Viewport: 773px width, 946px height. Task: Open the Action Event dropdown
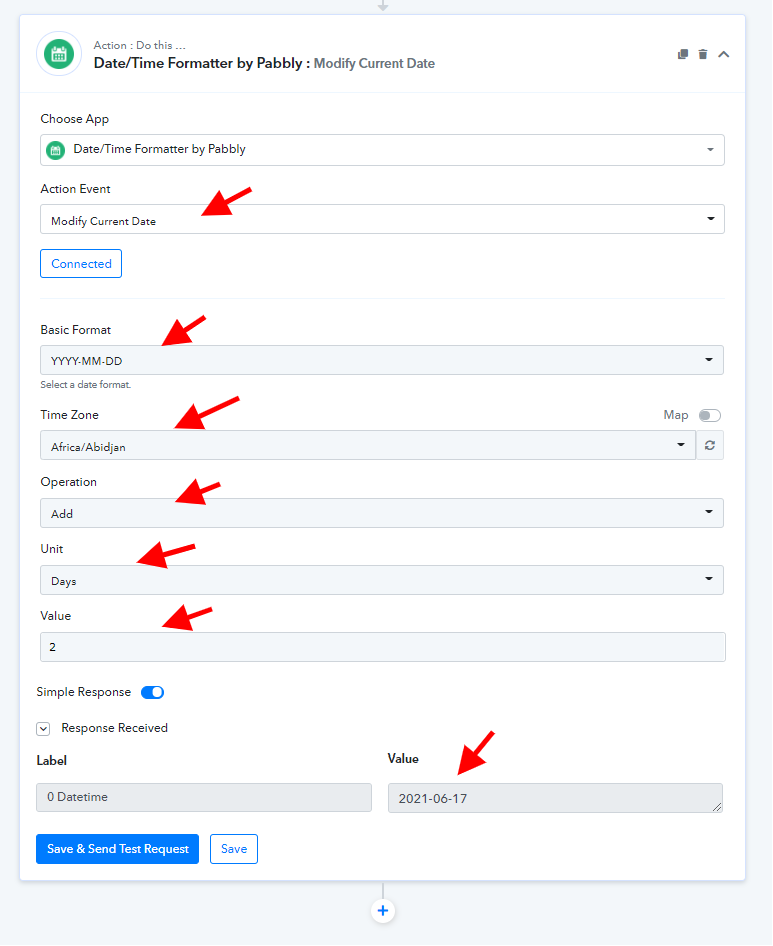382,219
